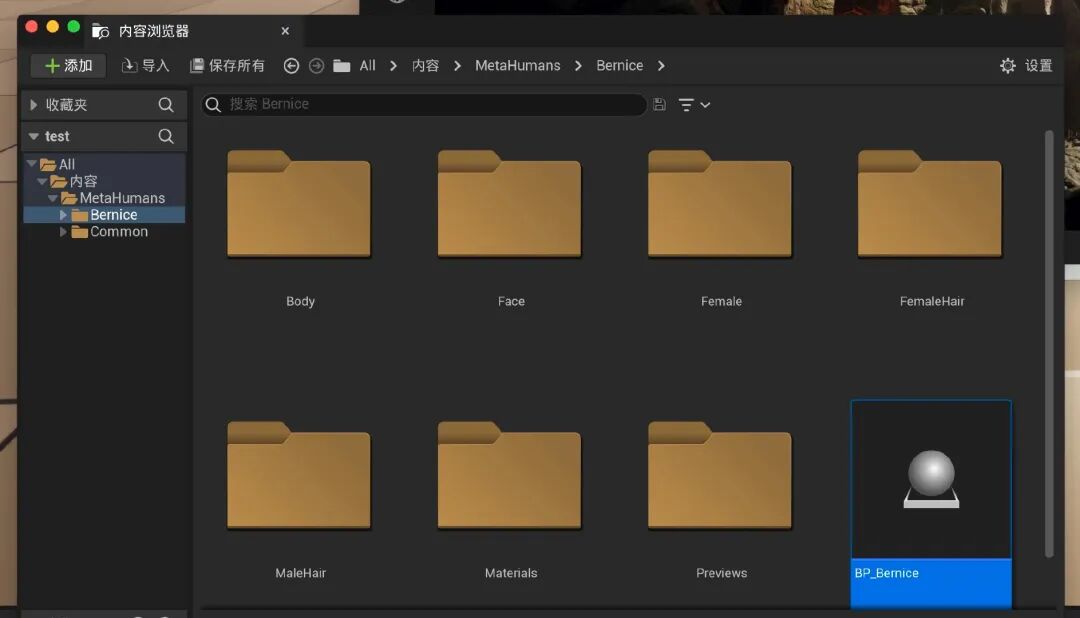The width and height of the screenshot is (1080, 618).
Task: Click All in the breadcrumb path
Action: pyautogui.click(x=367, y=66)
